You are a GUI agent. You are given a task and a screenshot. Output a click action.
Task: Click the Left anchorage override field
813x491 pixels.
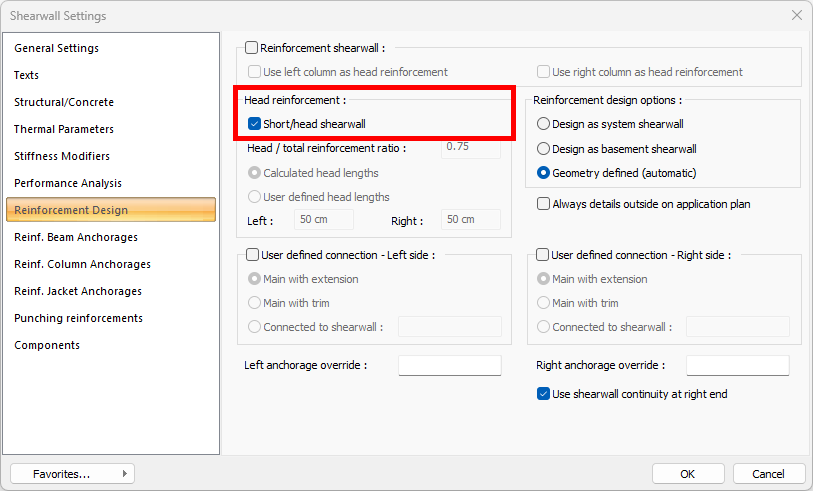tap(449, 365)
